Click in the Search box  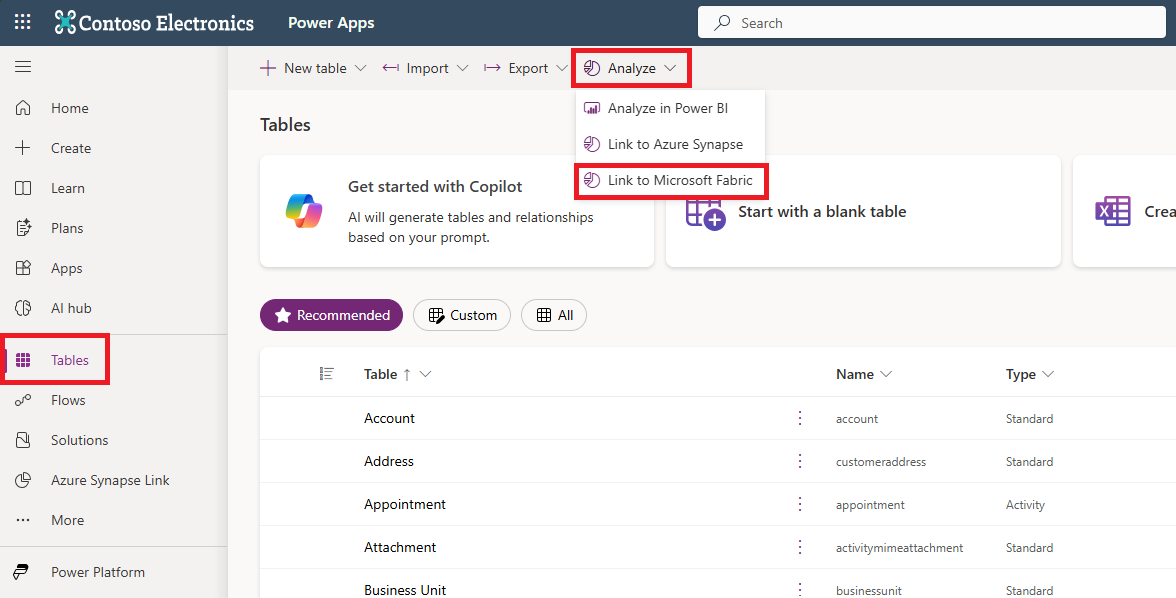click(x=932, y=23)
